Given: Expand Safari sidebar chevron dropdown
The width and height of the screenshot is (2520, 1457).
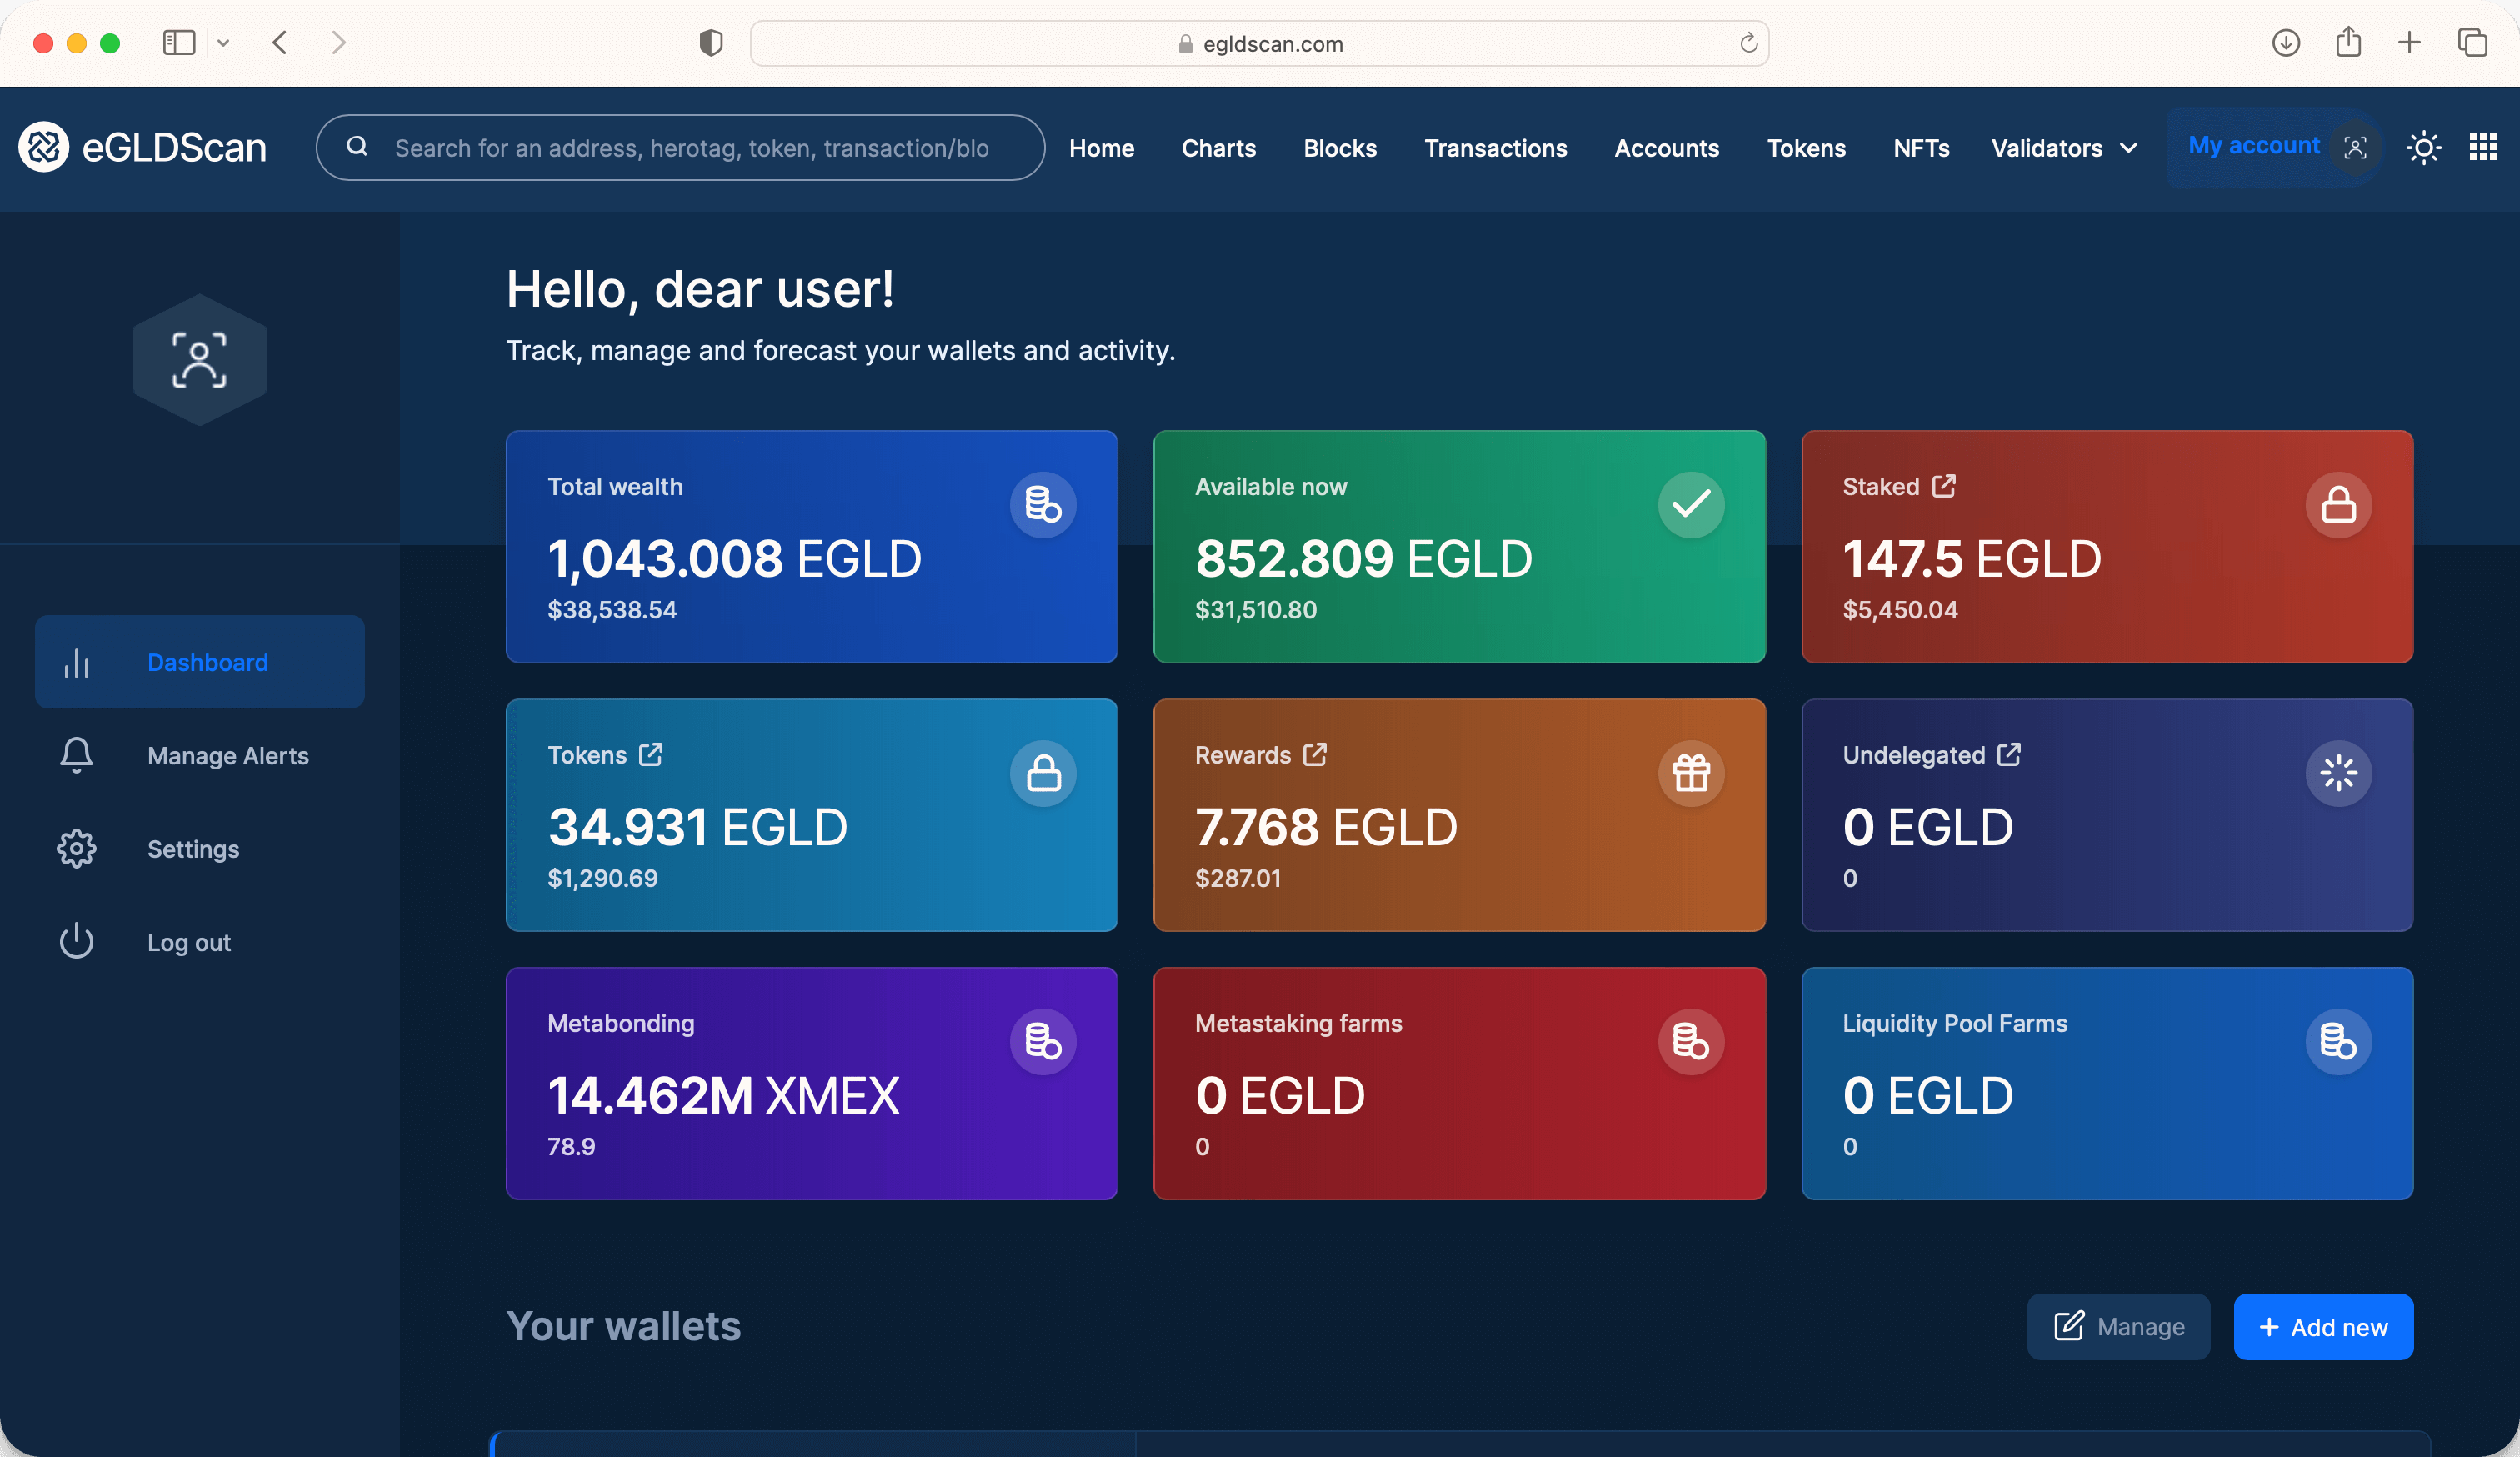Looking at the screenshot, I should [x=223, y=43].
